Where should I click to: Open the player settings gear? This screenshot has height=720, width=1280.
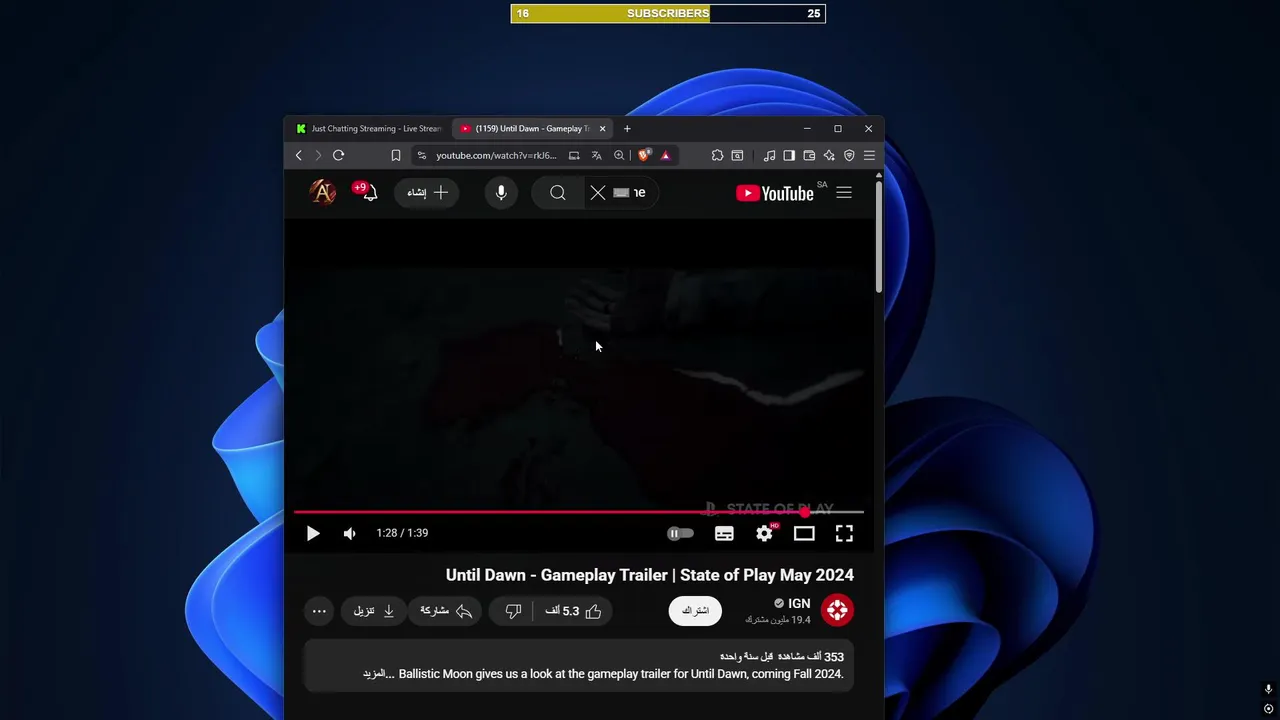pos(764,534)
